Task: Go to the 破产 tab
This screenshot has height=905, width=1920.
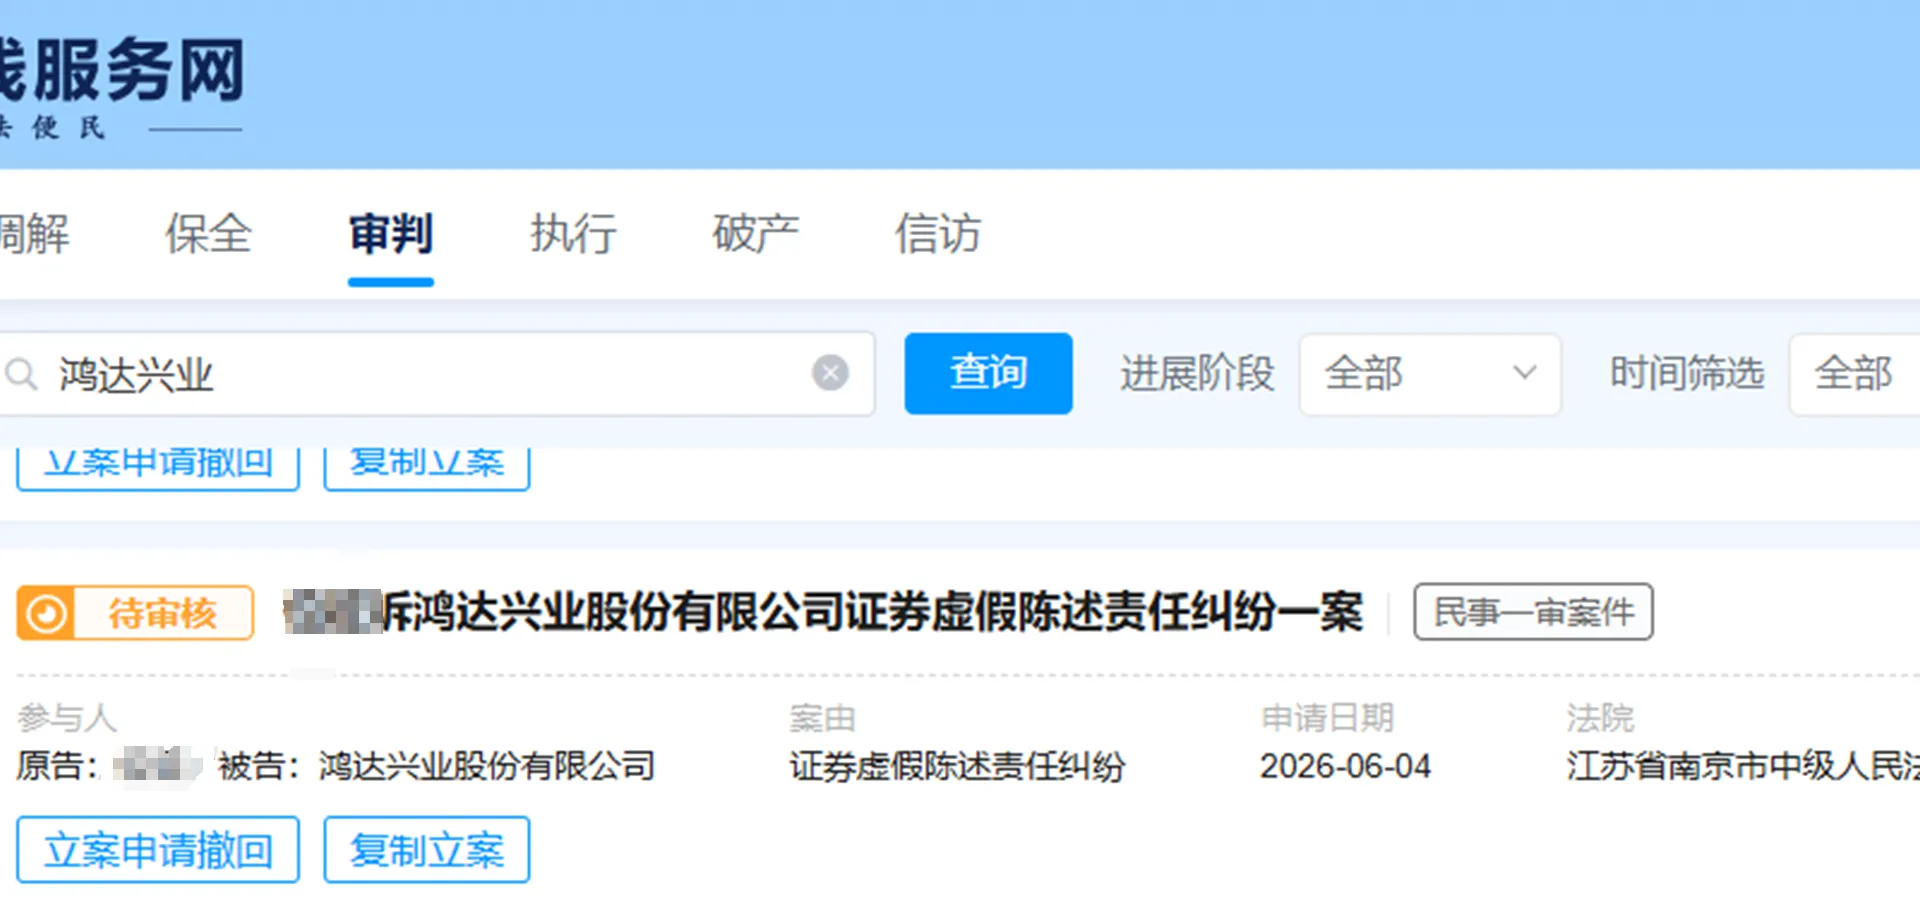Action: 756,234
